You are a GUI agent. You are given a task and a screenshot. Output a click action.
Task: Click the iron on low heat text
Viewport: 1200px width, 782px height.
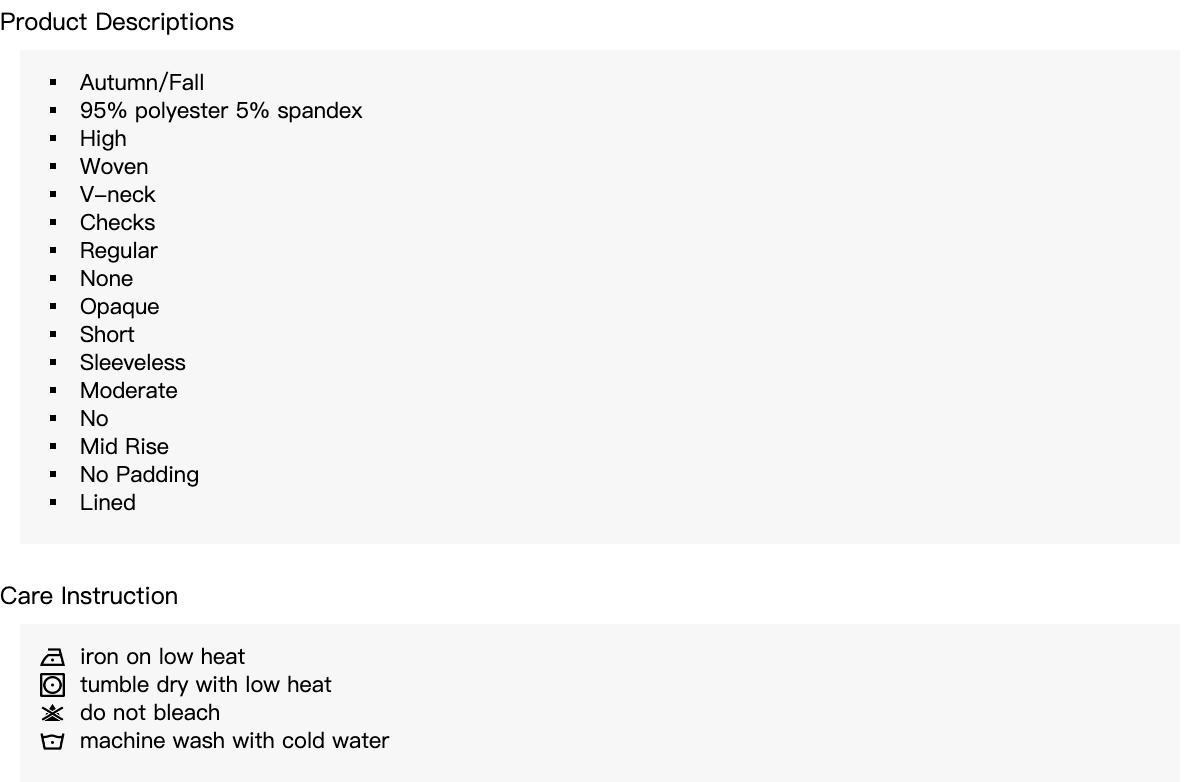click(x=163, y=657)
